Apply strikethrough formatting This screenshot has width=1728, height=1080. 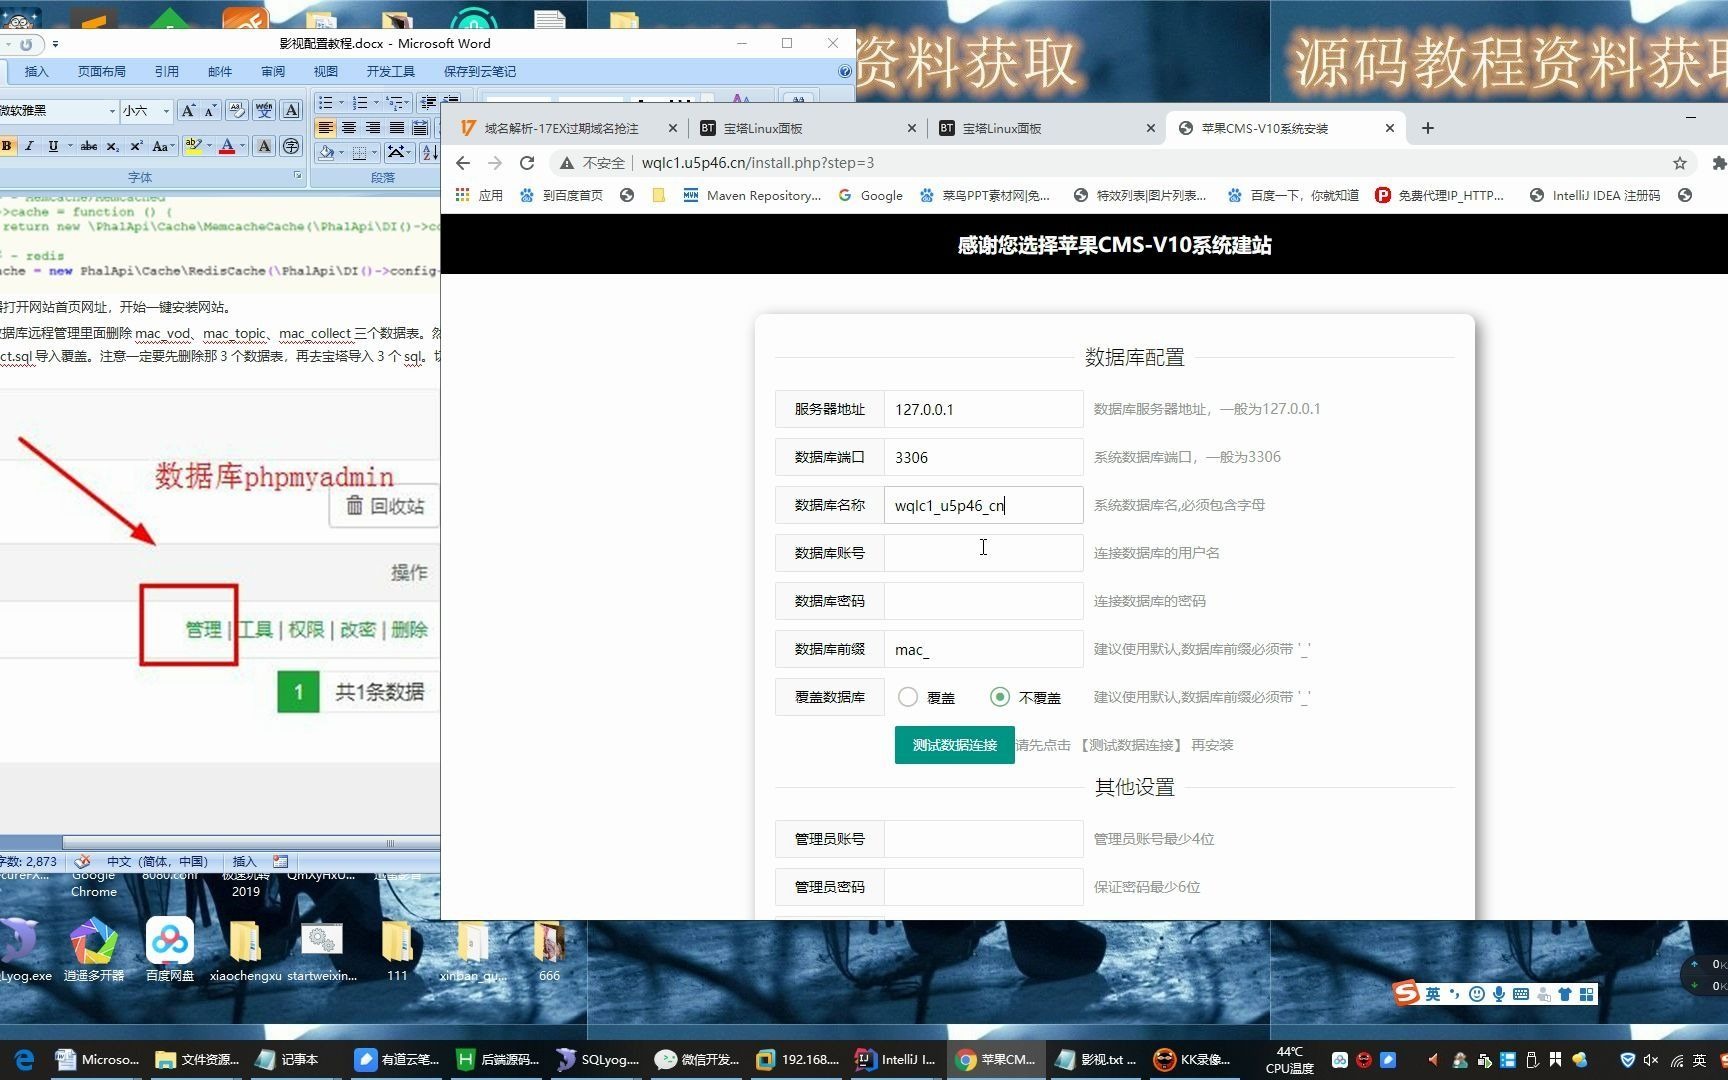89,146
